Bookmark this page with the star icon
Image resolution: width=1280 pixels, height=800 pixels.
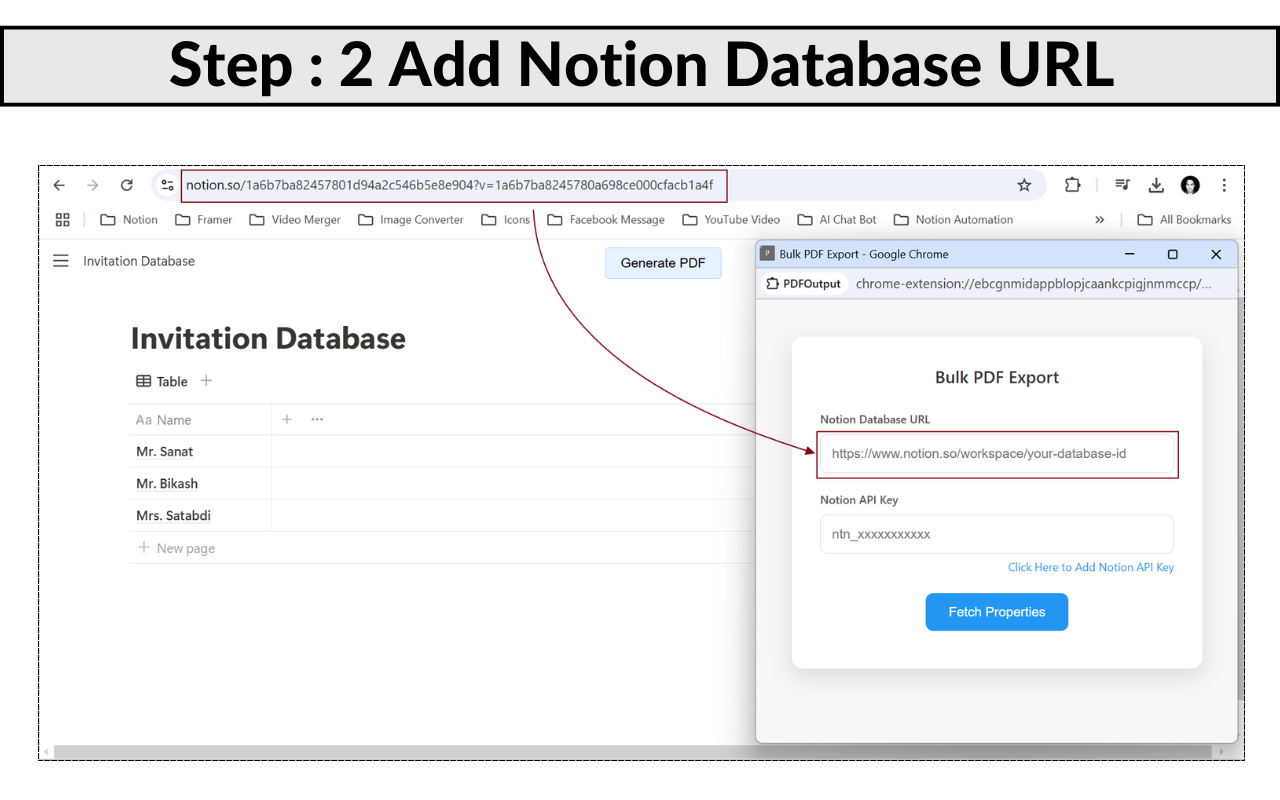point(1024,185)
